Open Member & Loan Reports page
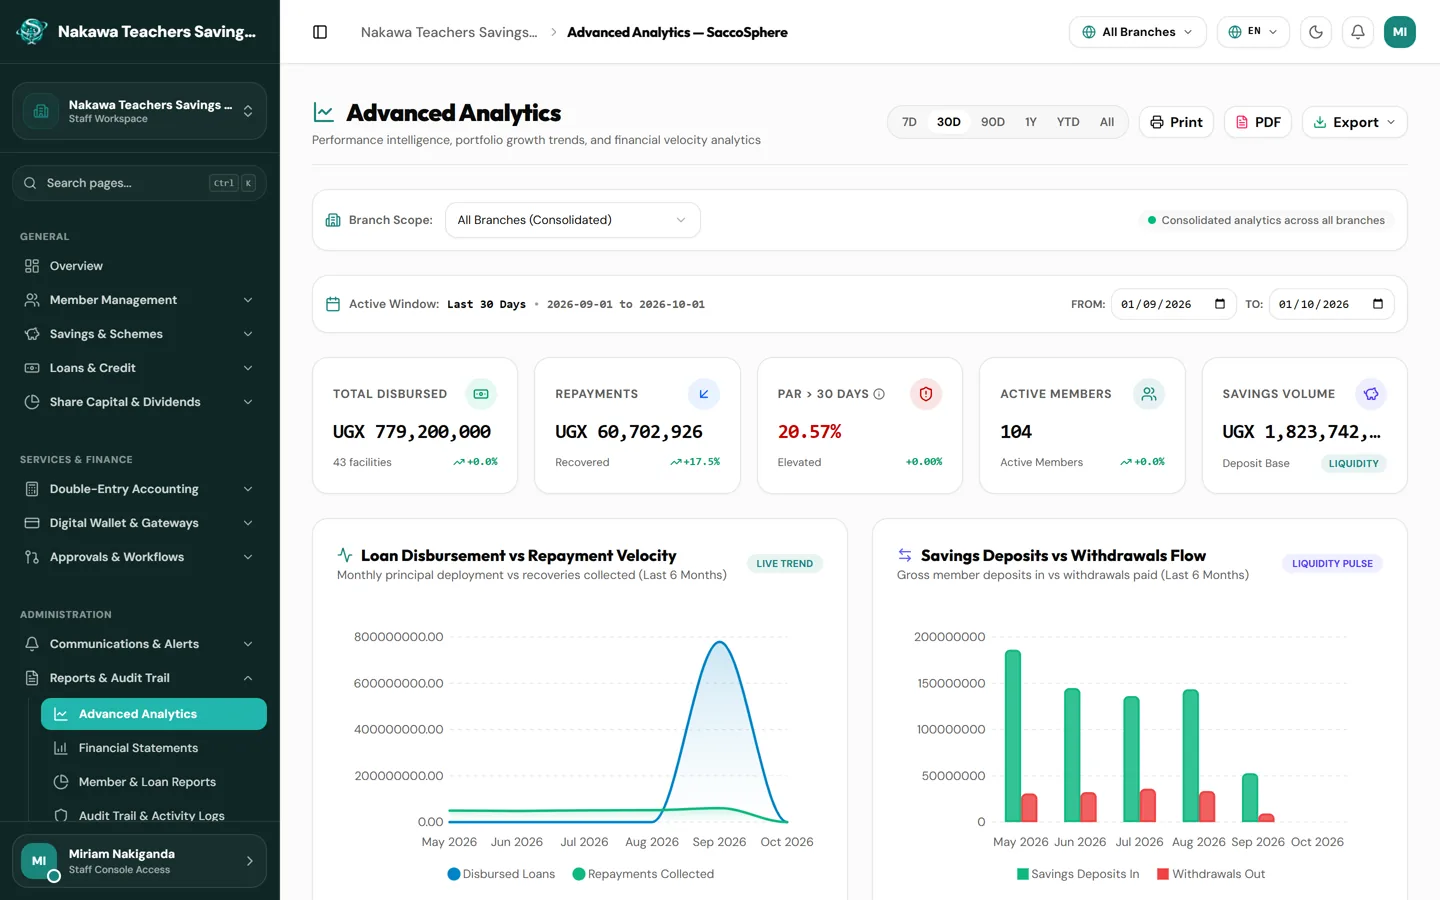Screen dimensions: 1440x900 (x=154, y=782)
